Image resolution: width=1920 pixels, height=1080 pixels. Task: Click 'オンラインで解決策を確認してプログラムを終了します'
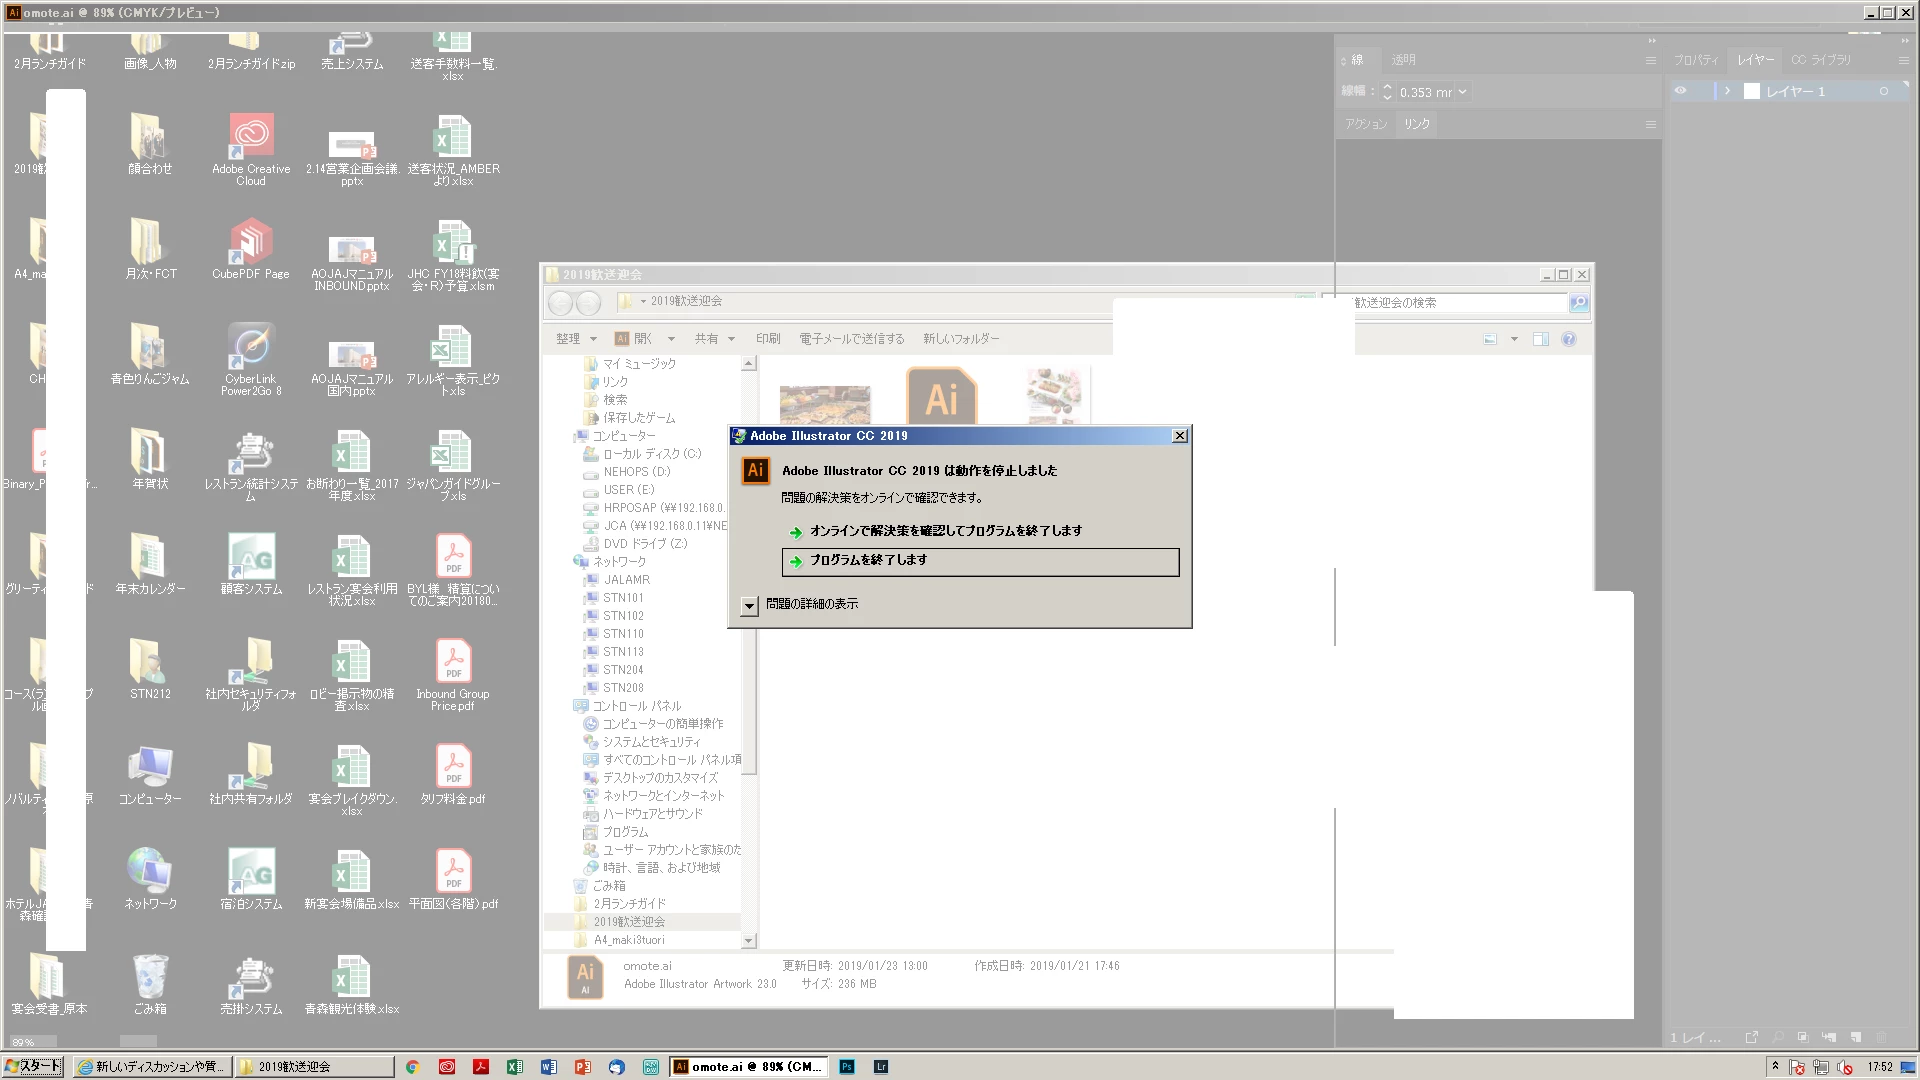(x=945, y=531)
